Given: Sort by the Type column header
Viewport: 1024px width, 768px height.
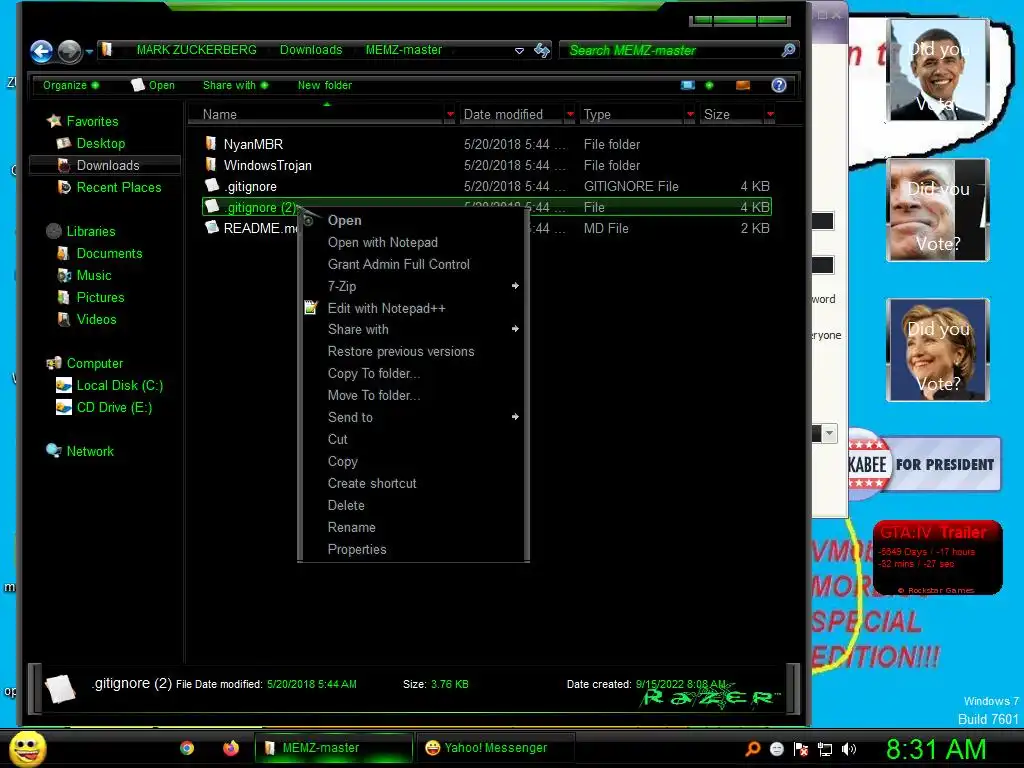Looking at the screenshot, I should [632, 114].
